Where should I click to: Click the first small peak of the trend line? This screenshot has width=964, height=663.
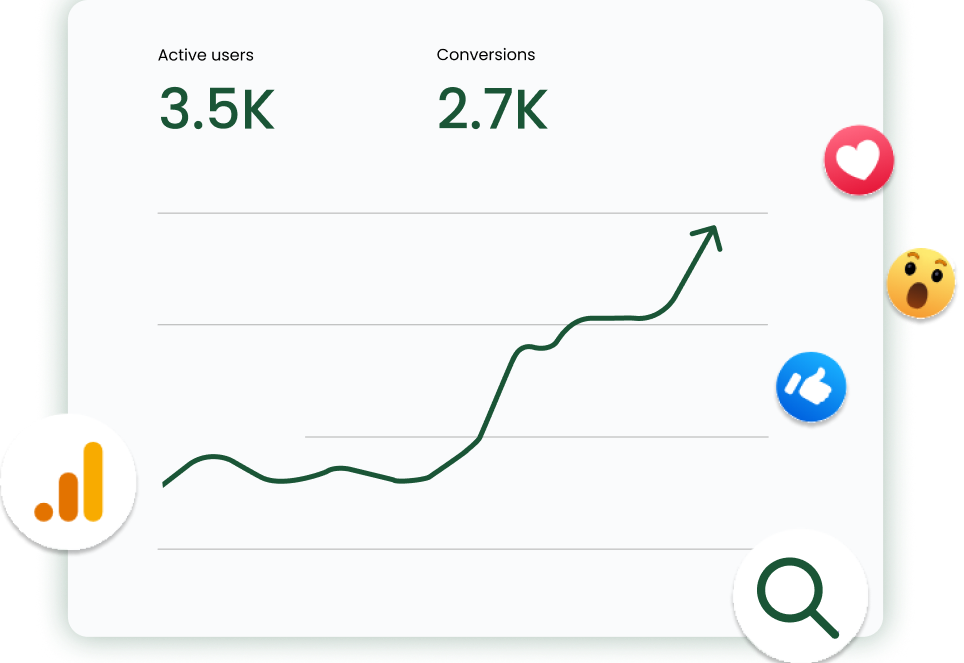(213, 456)
